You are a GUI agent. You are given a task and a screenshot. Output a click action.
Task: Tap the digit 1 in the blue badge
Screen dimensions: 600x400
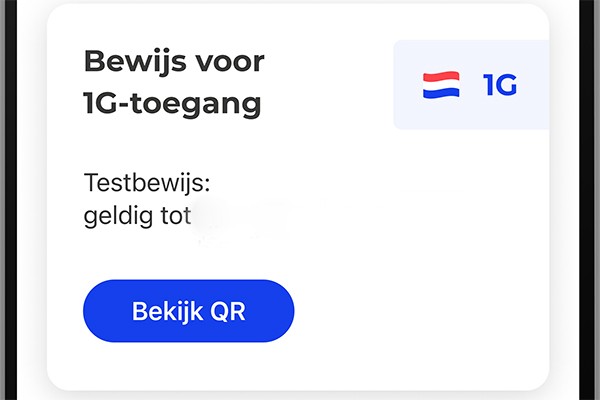coord(487,85)
